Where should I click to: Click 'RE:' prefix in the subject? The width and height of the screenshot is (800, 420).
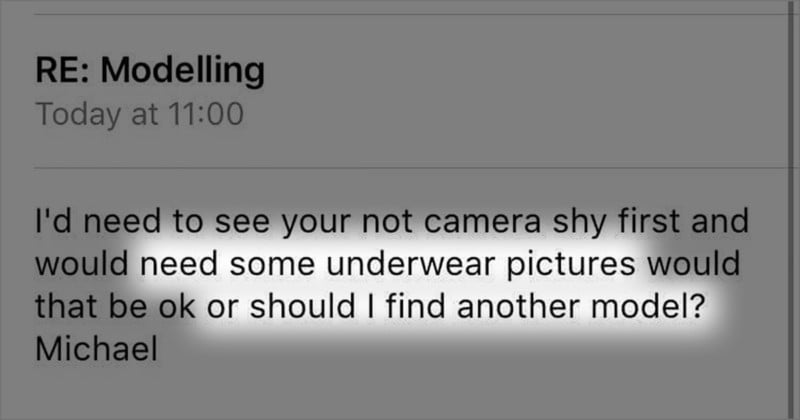(62, 69)
